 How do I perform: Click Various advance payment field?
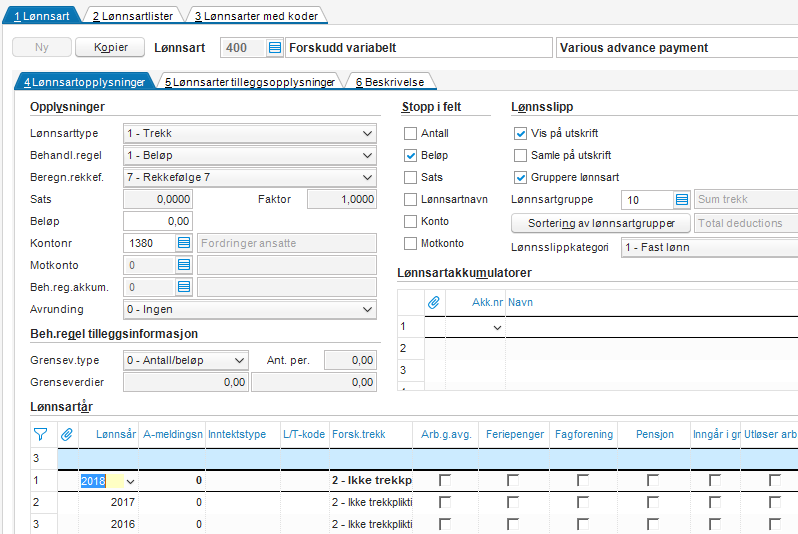click(677, 48)
